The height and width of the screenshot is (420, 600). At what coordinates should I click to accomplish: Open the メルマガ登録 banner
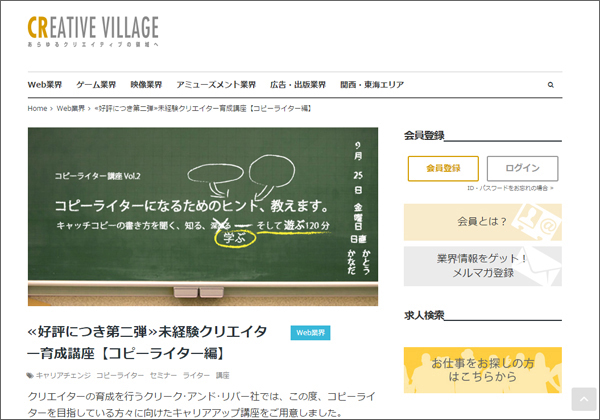click(x=482, y=265)
